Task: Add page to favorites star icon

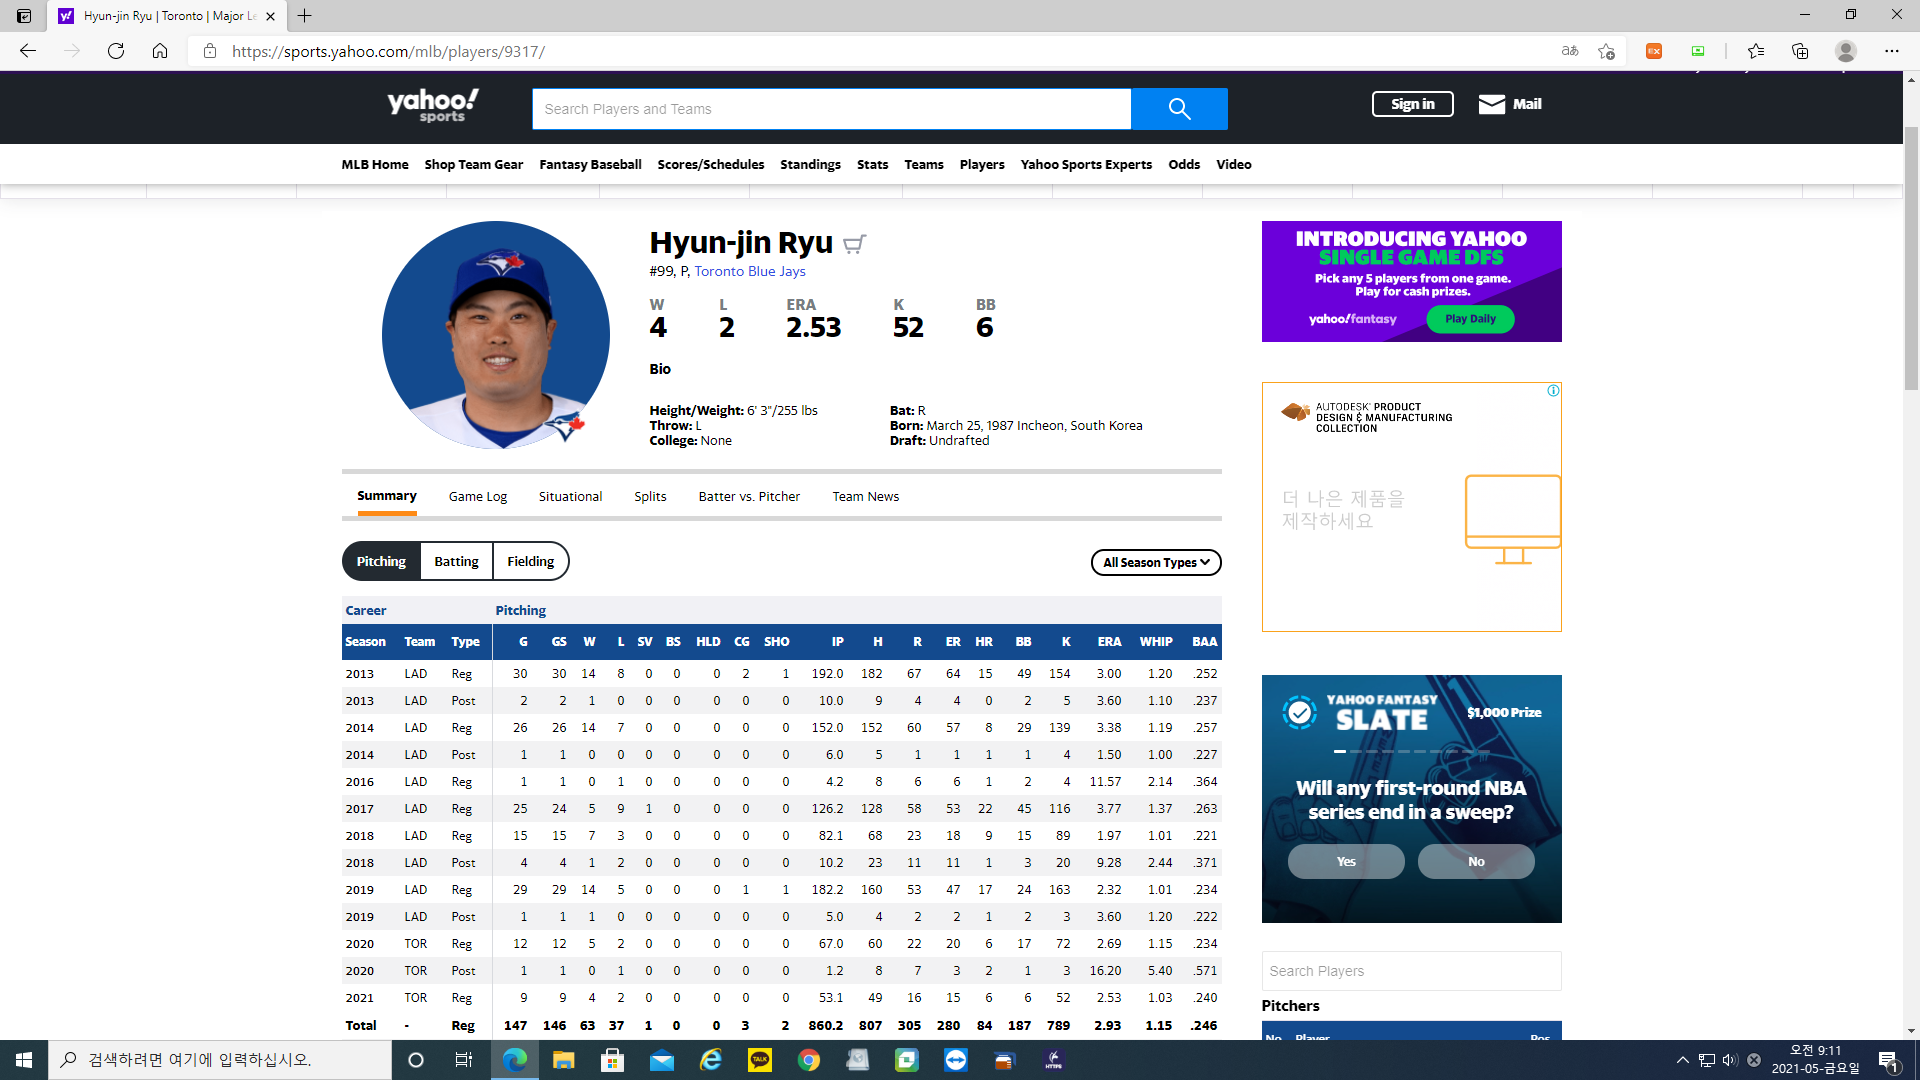Action: pyautogui.click(x=1606, y=51)
